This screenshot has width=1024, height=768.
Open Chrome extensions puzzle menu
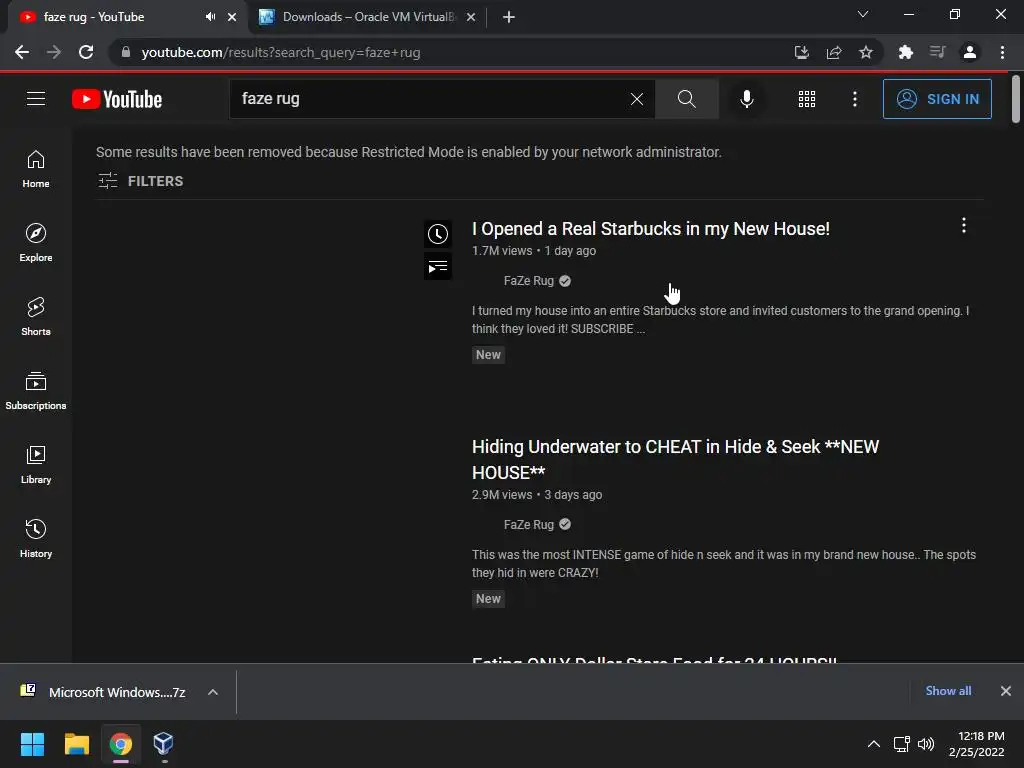coord(906,52)
